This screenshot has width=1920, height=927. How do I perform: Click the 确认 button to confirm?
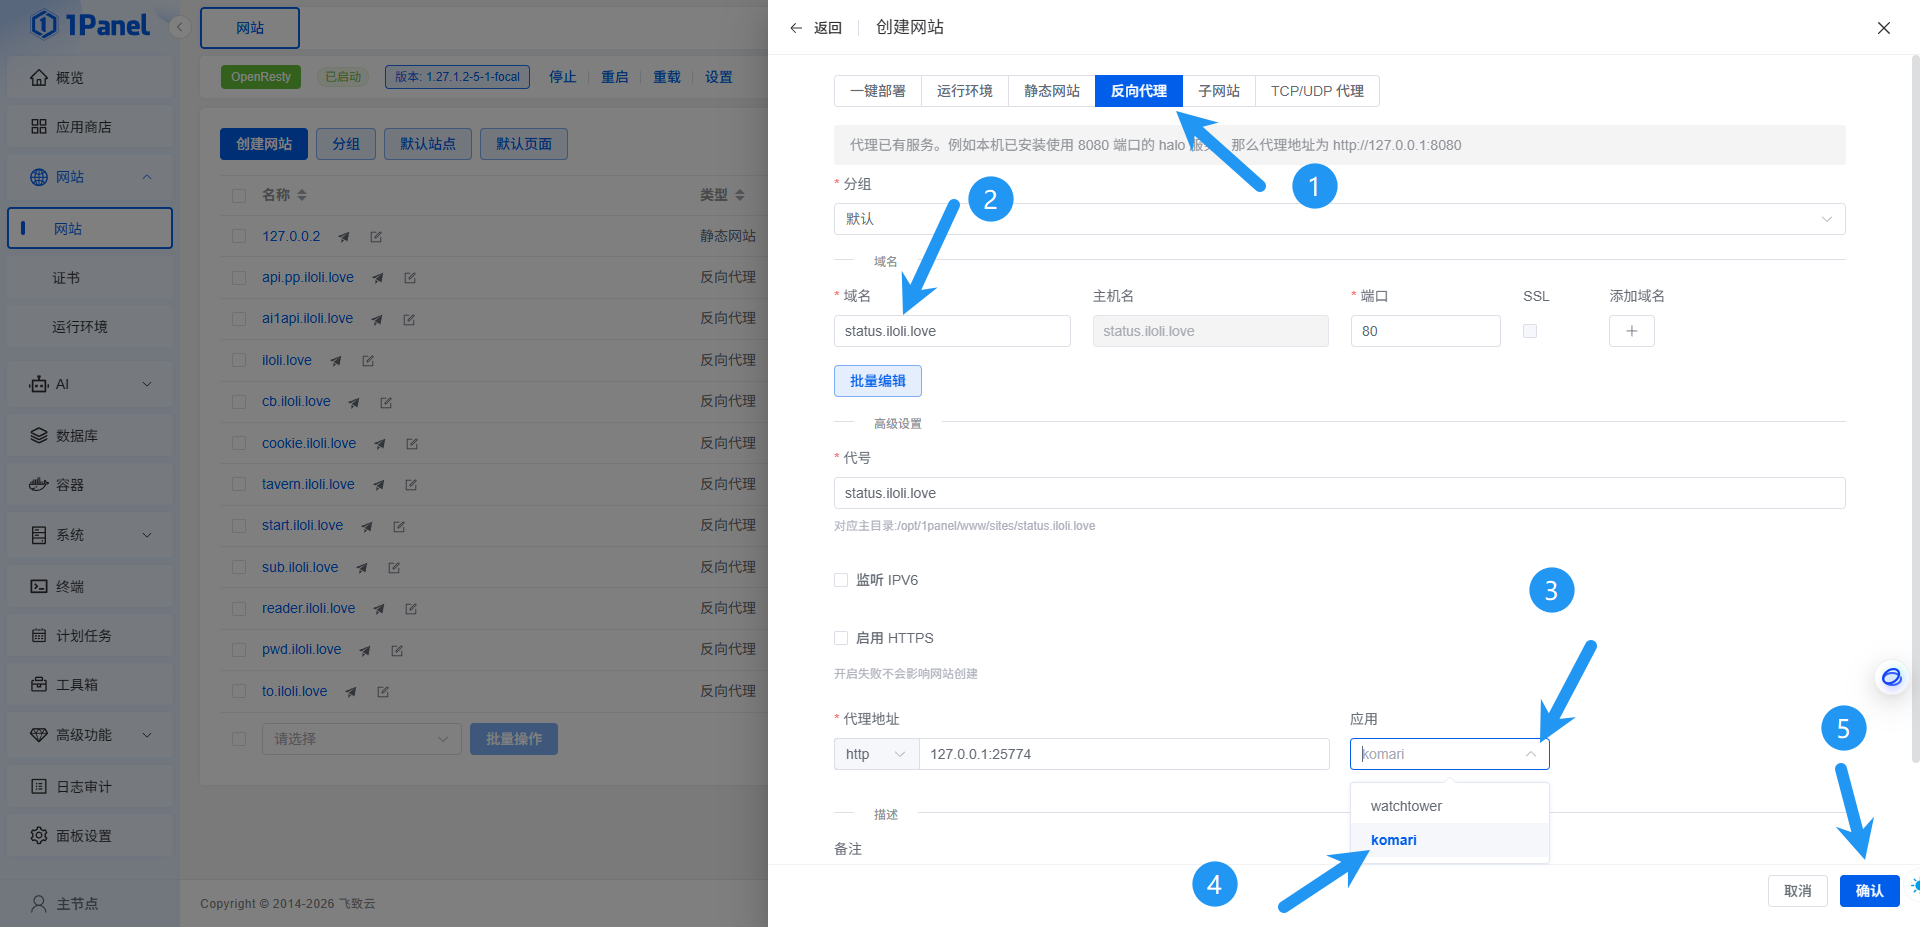click(1869, 891)
